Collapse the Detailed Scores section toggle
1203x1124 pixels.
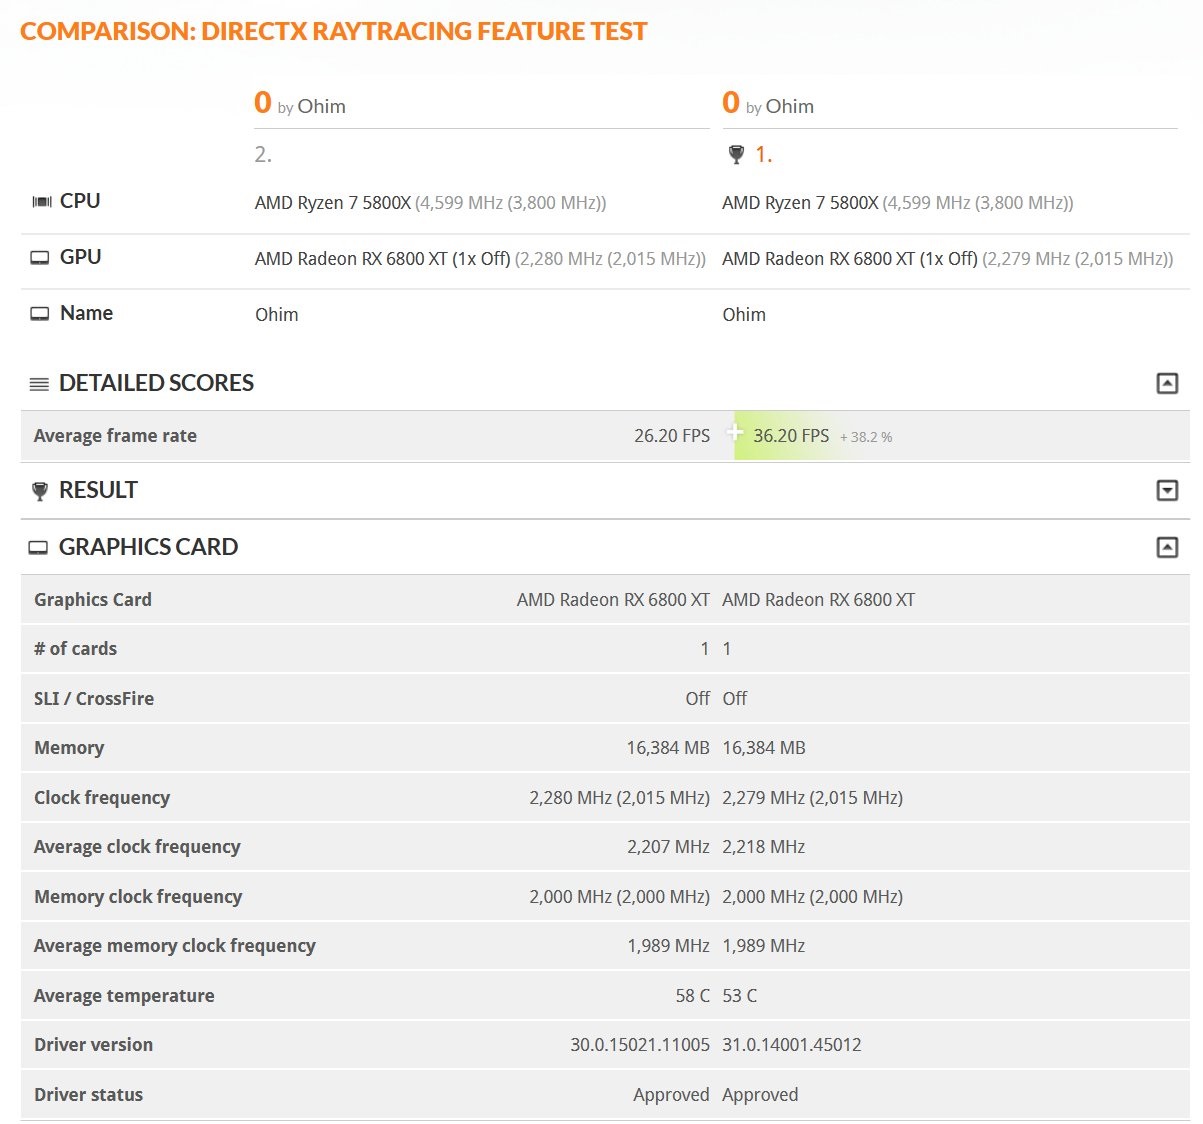pyautogui.click(x=1167, y=383)
